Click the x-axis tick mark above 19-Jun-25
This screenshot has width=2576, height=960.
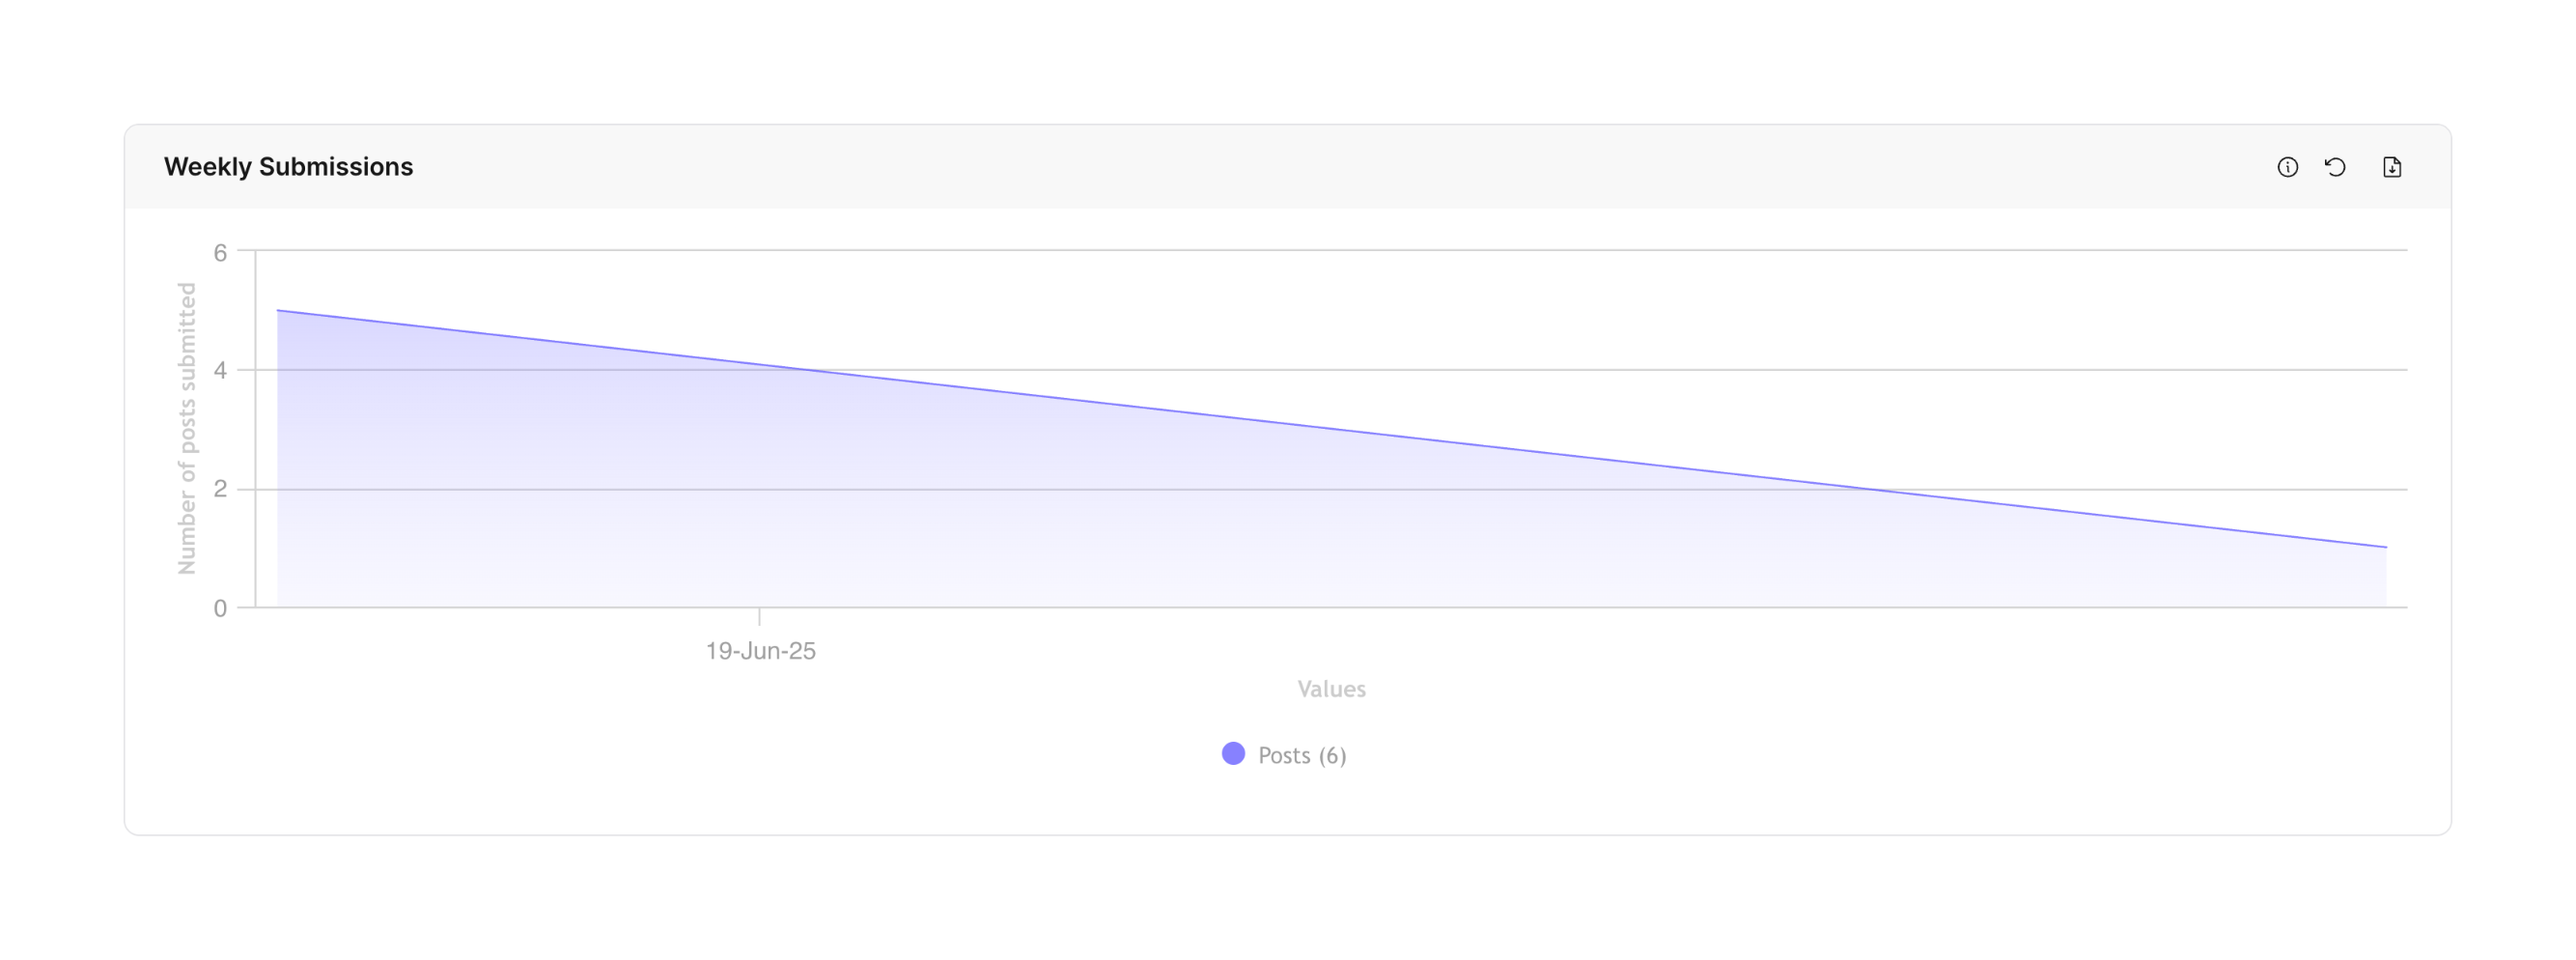[x=759, y=616]
